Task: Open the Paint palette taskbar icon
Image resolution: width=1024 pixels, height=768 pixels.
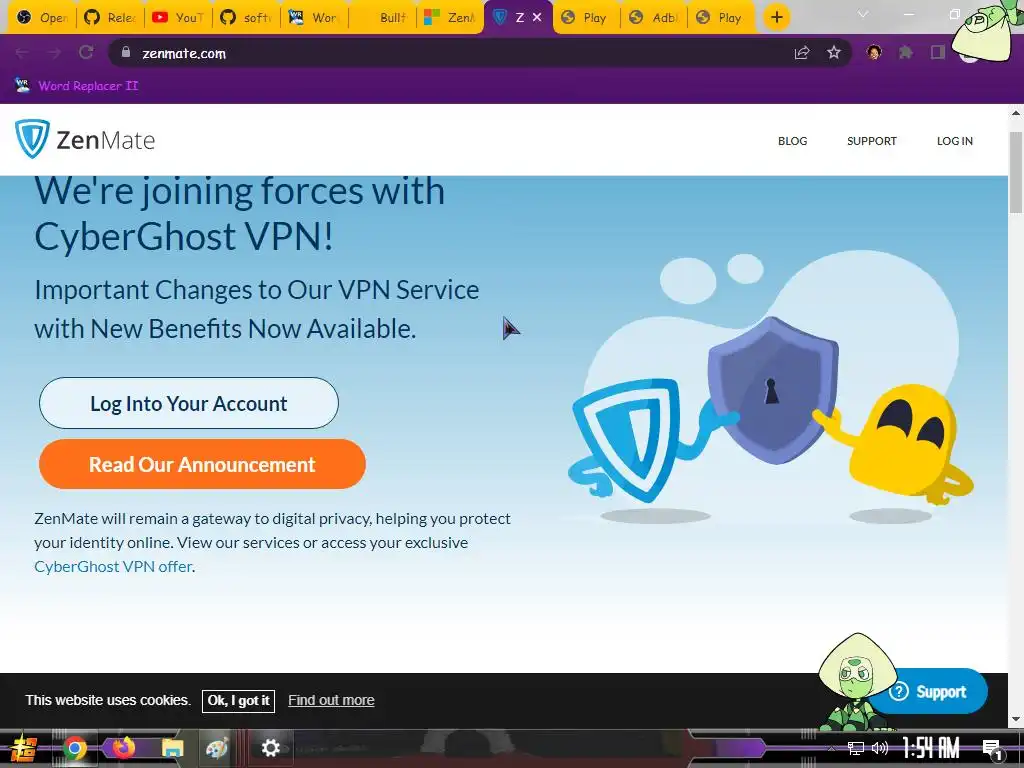Action: (217, 748)
